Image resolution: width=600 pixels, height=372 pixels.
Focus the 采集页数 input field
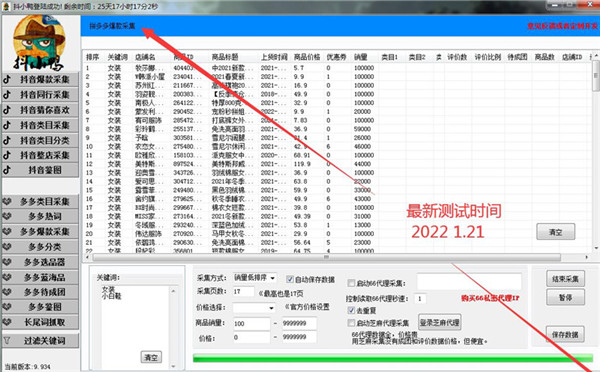[x=243, y=292]
